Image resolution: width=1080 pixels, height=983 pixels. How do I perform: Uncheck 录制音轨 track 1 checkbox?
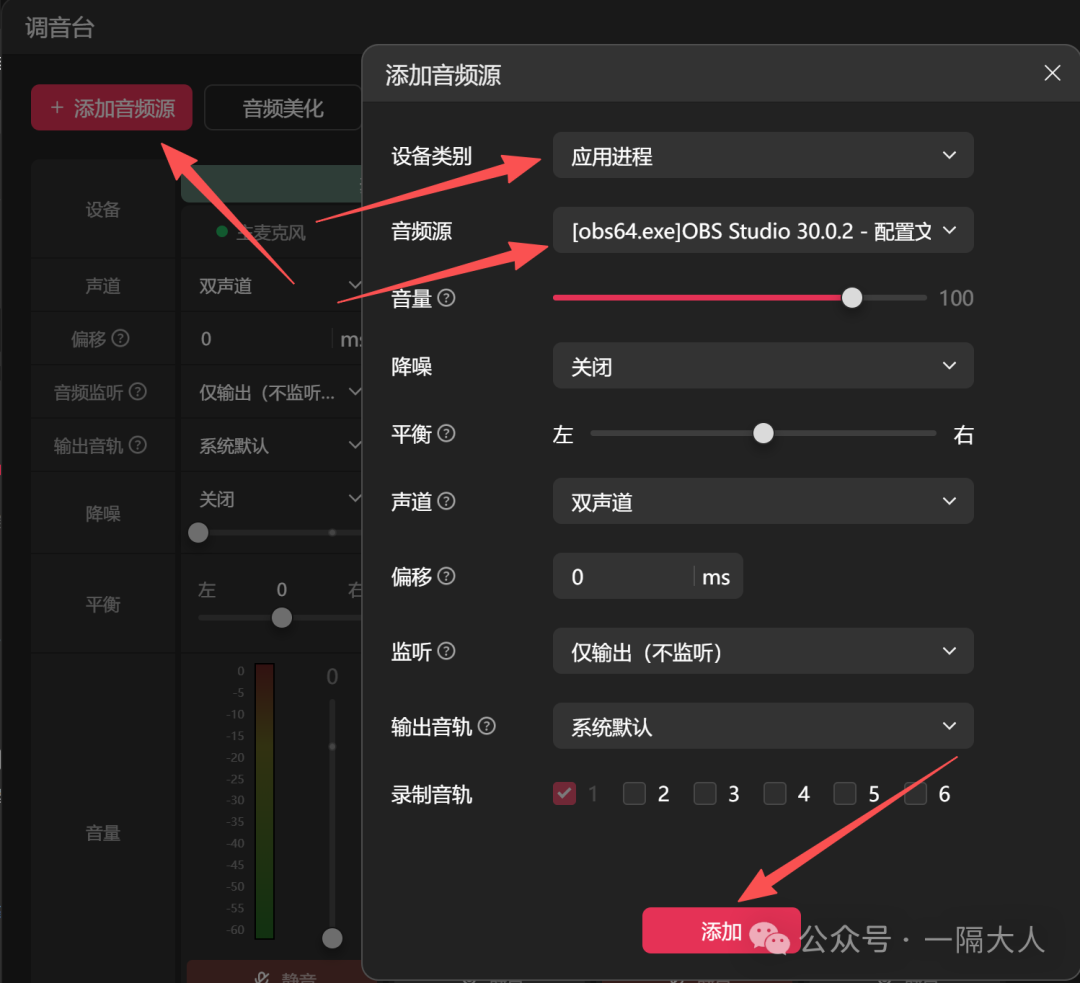[565, 793]
